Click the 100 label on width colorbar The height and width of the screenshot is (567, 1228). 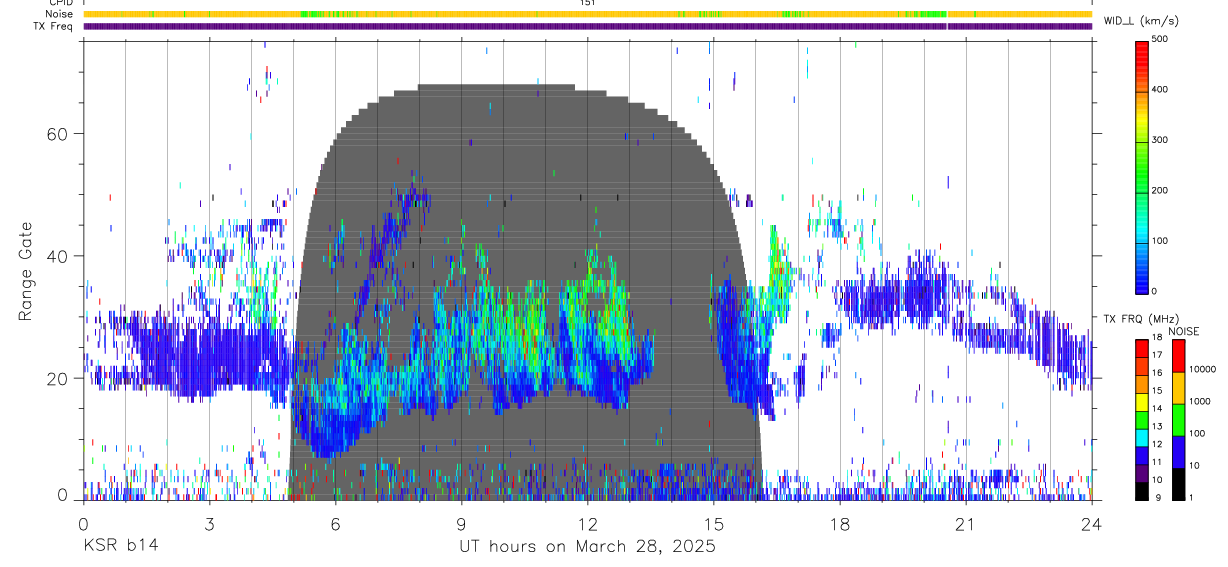tap(1160, 241)
